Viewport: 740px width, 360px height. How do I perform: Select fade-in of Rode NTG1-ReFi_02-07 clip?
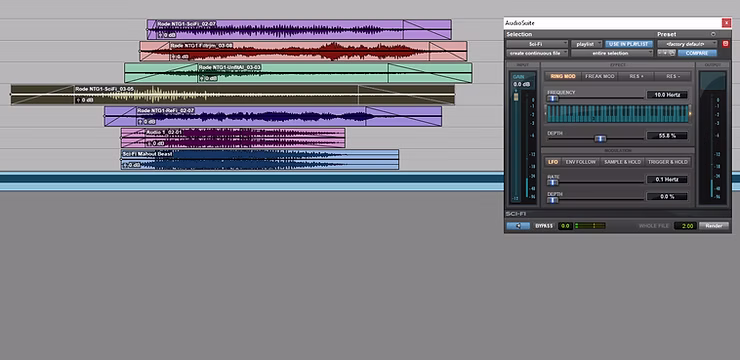[120, 117]
